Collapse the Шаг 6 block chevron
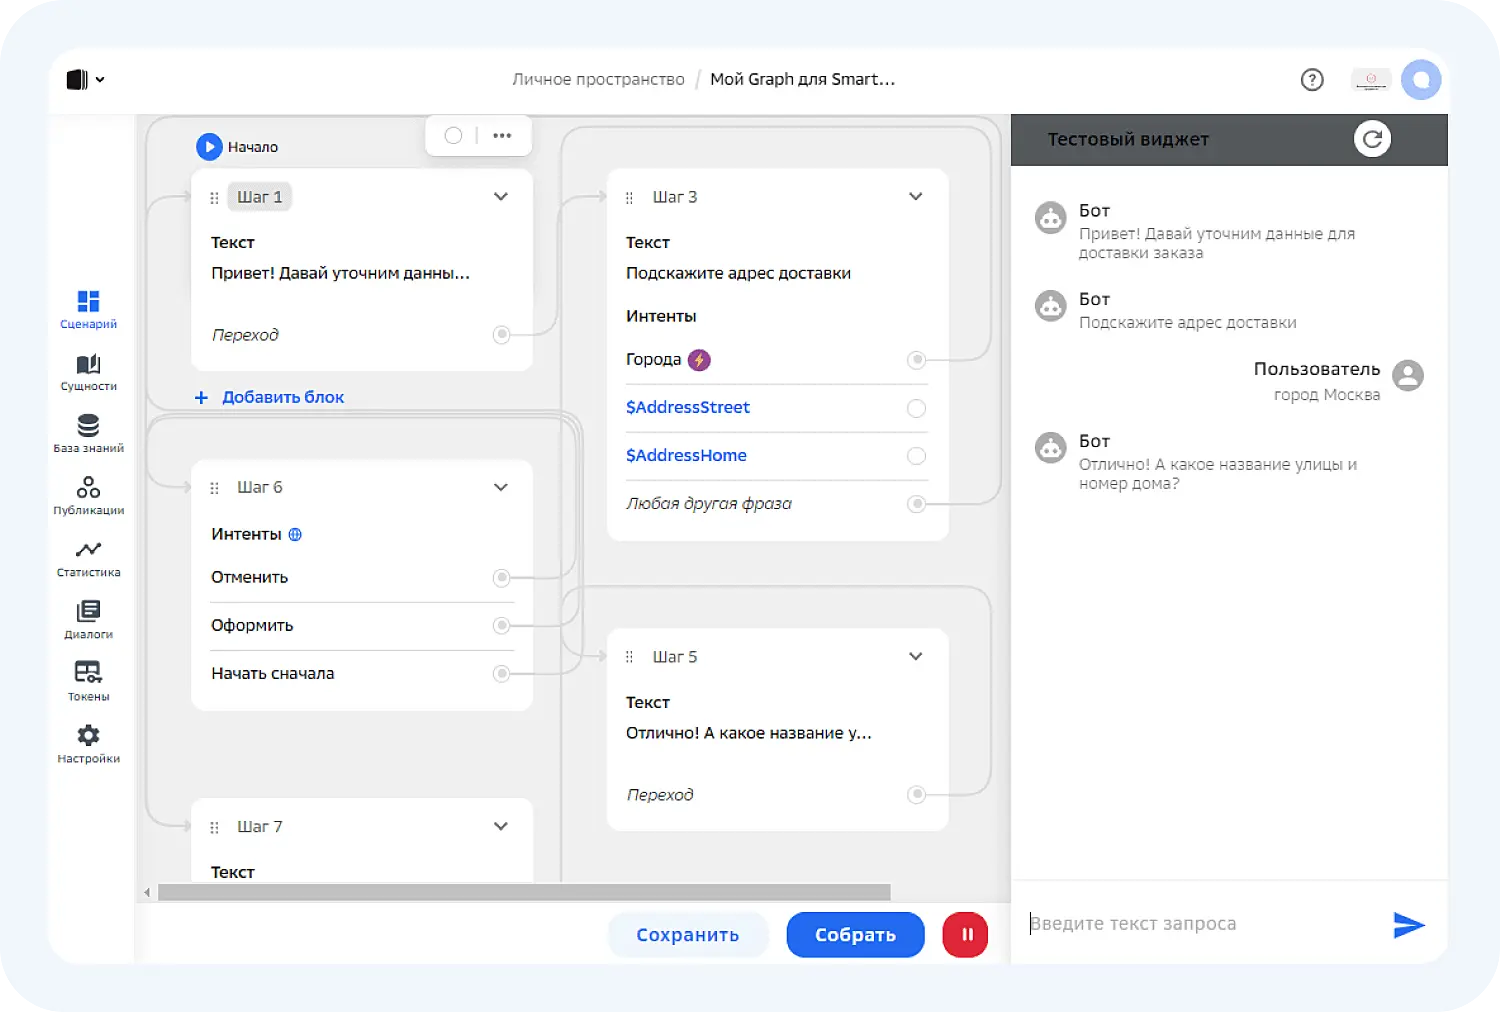 pyautogui.click(x=501, y=487)
